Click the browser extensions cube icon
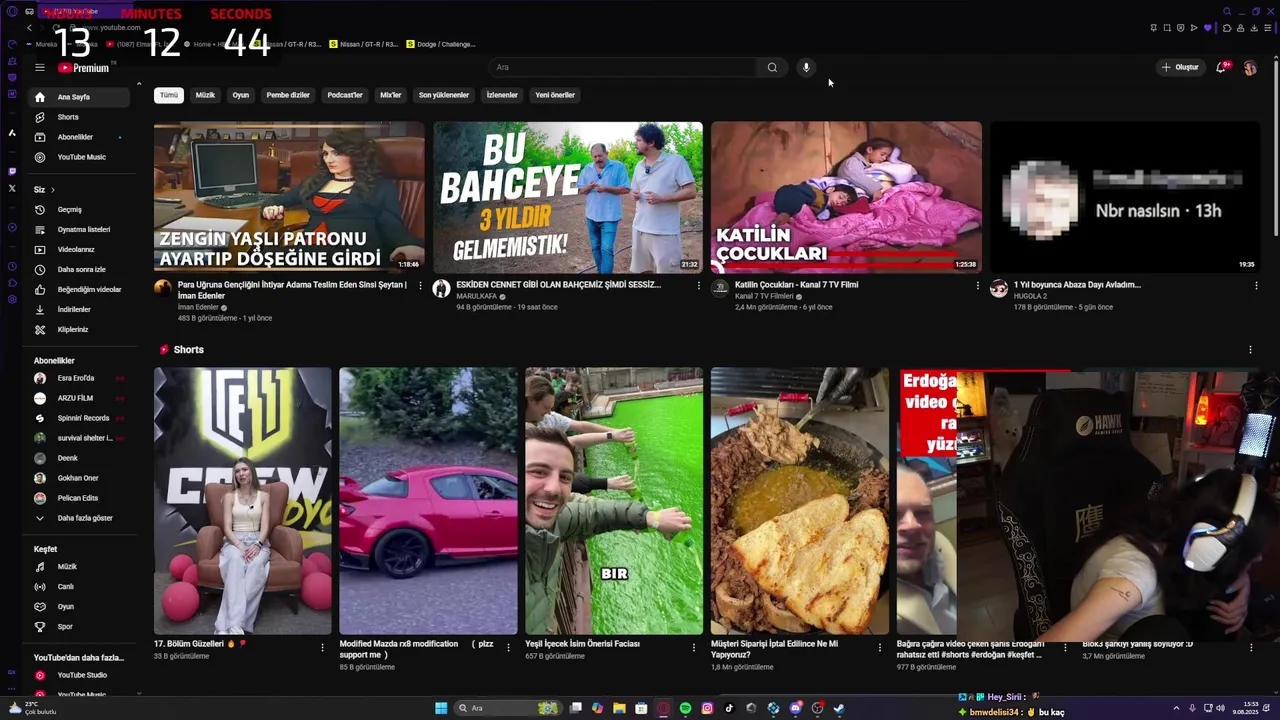Image resolution: width=1280 pixels, height=720 pixels. [x=1227, y=28]
